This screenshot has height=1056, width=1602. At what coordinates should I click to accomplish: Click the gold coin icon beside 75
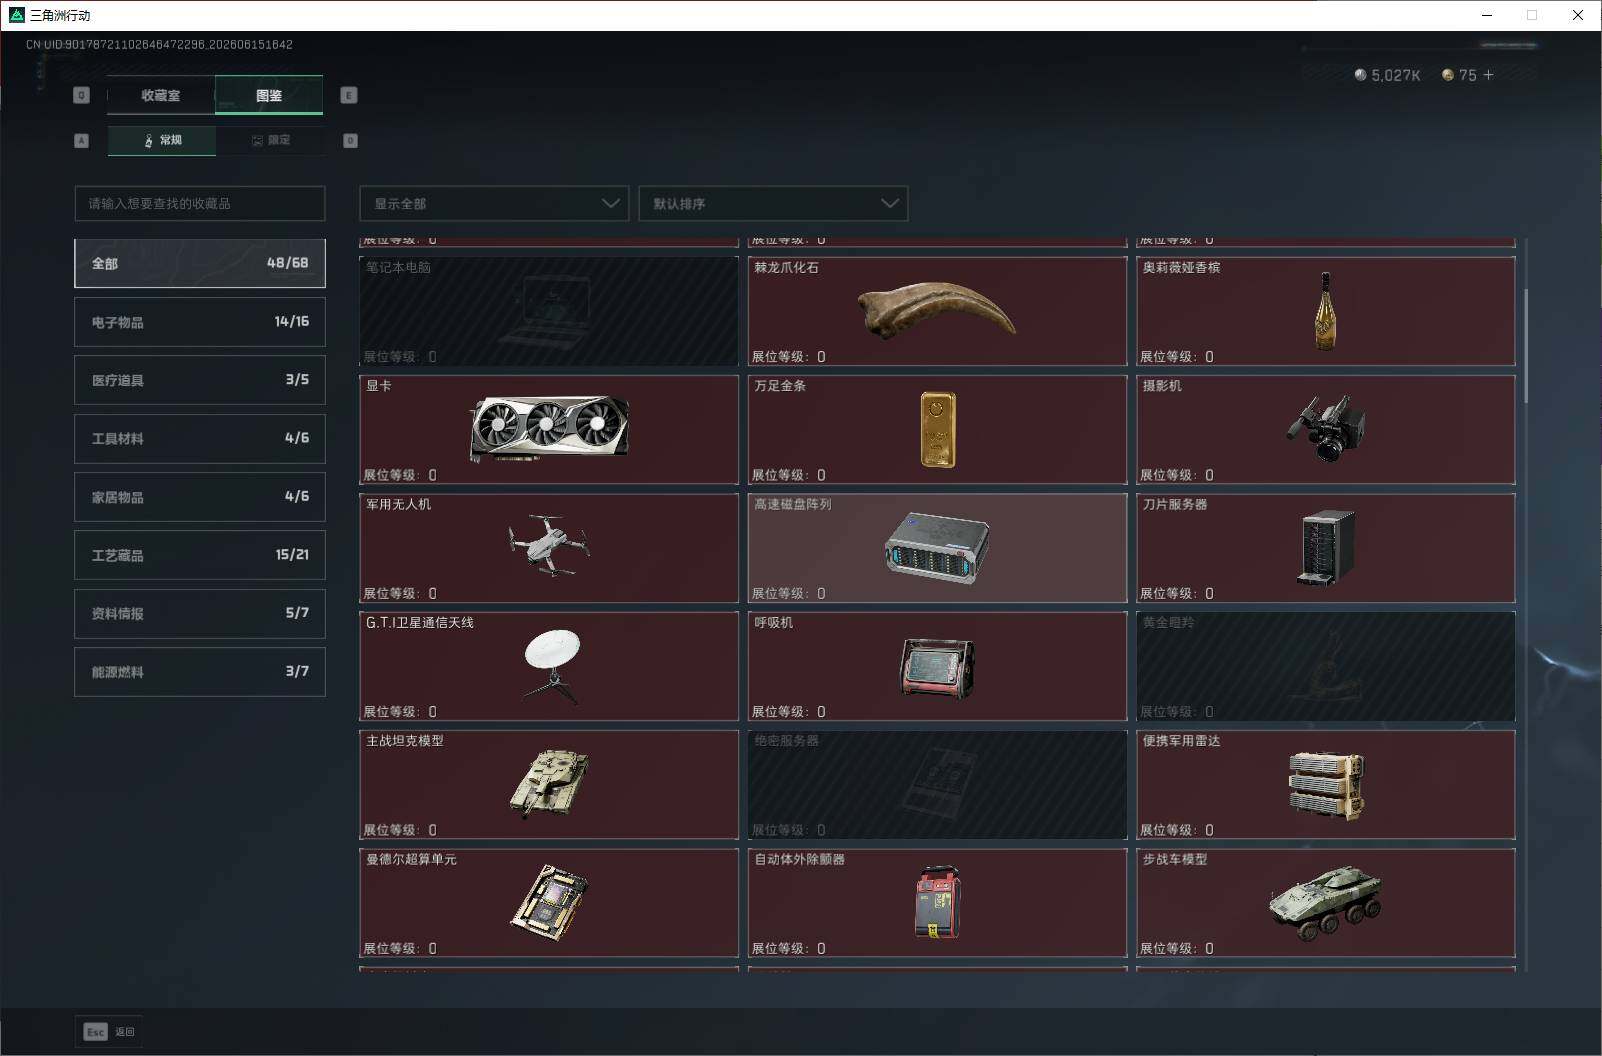pos(1447,75)
